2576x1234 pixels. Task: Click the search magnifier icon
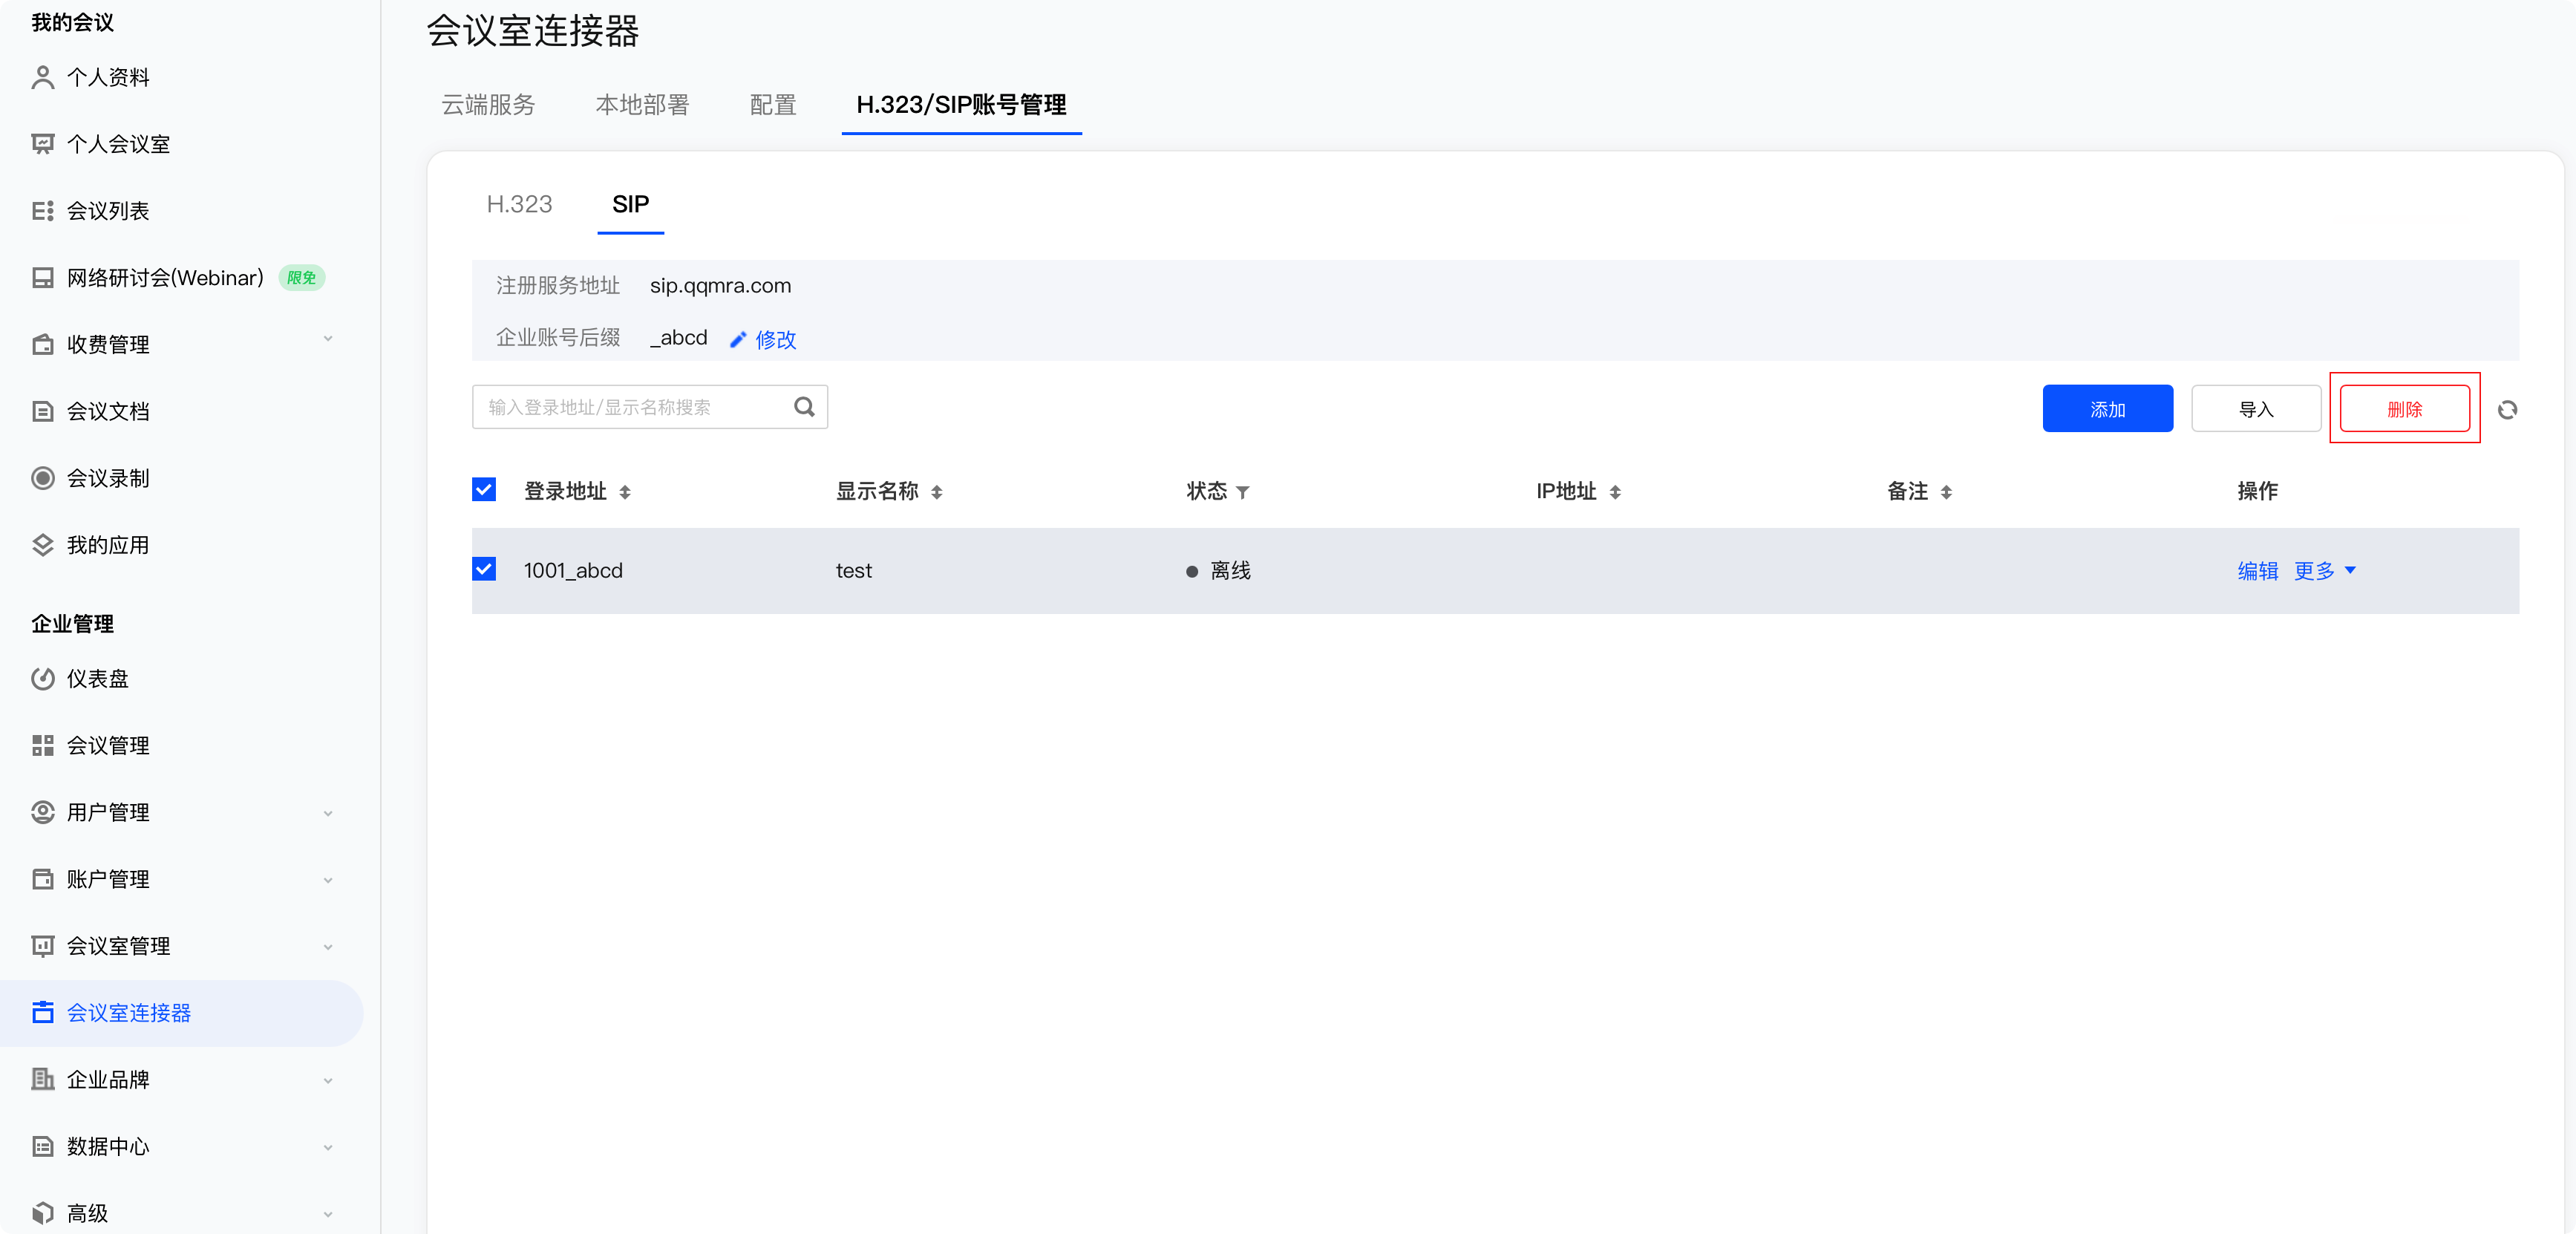coord(804,407)
